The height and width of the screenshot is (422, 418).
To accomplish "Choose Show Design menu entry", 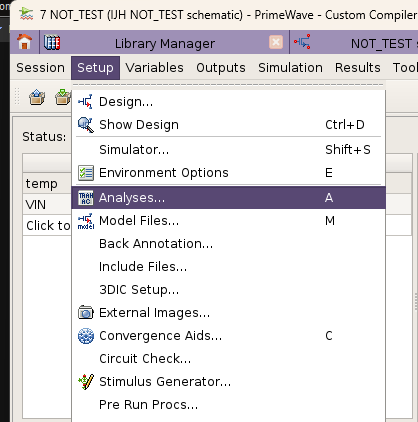I will (x=228, y=125).
